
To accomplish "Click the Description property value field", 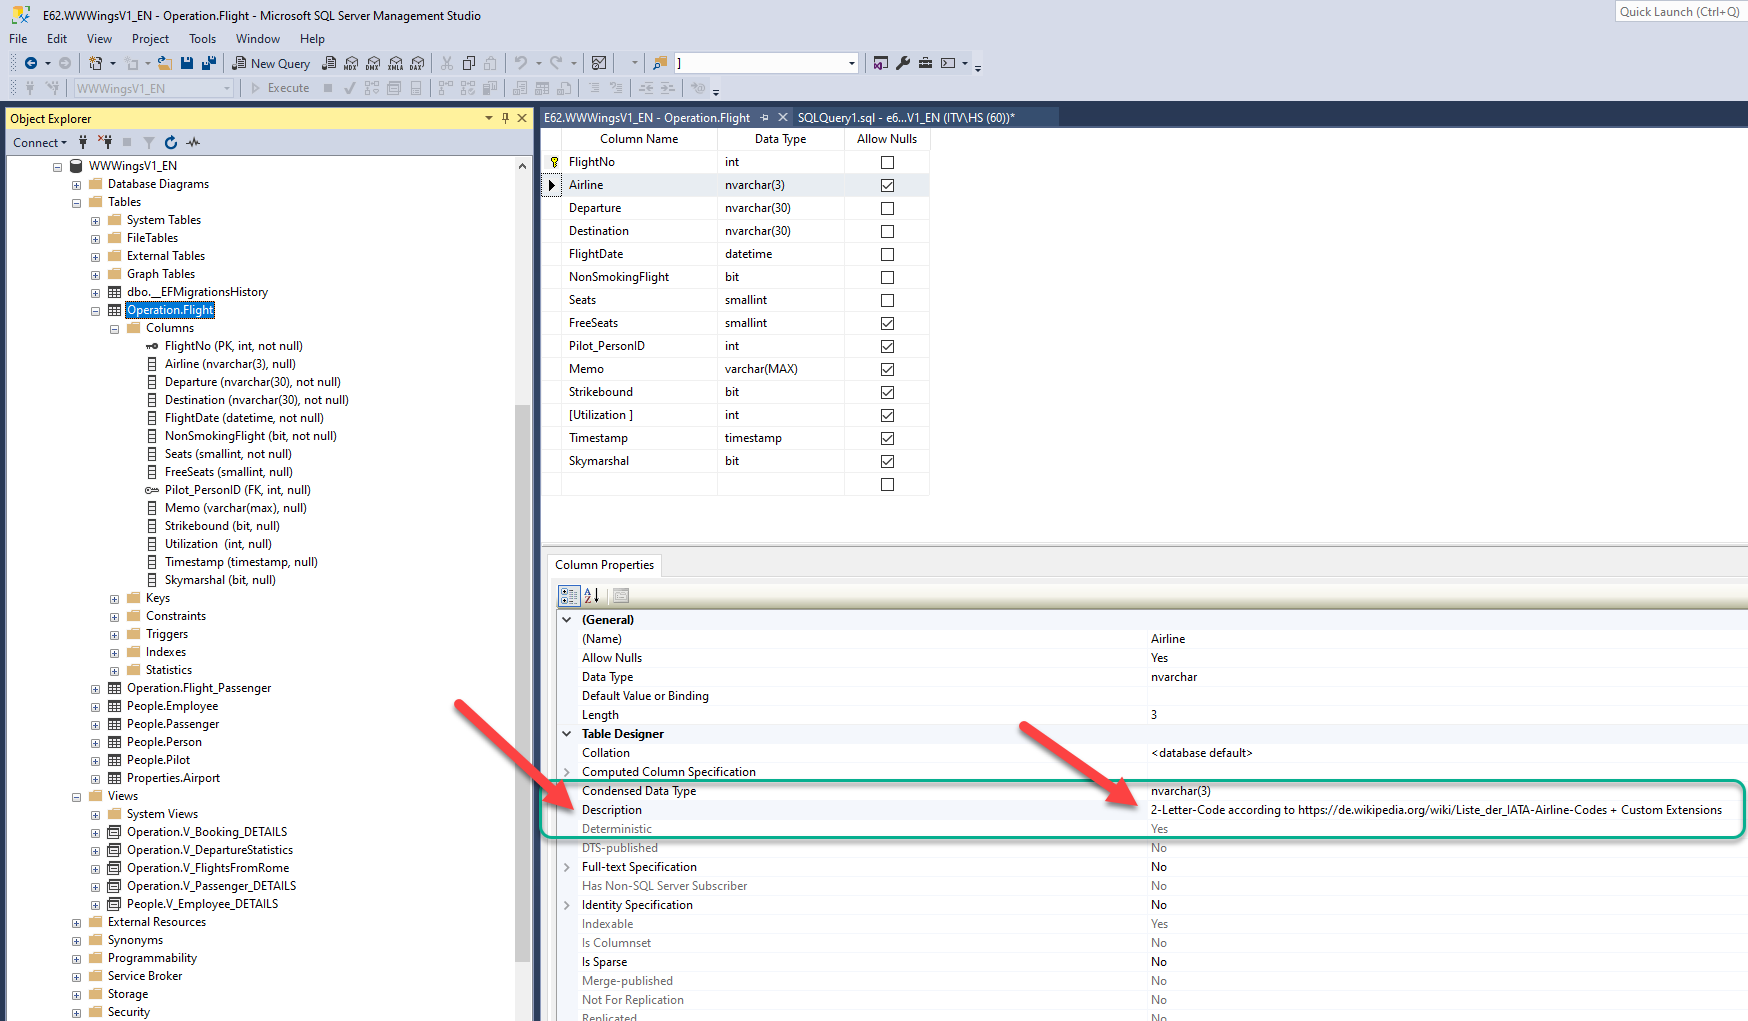I will tap(1436, 810).
